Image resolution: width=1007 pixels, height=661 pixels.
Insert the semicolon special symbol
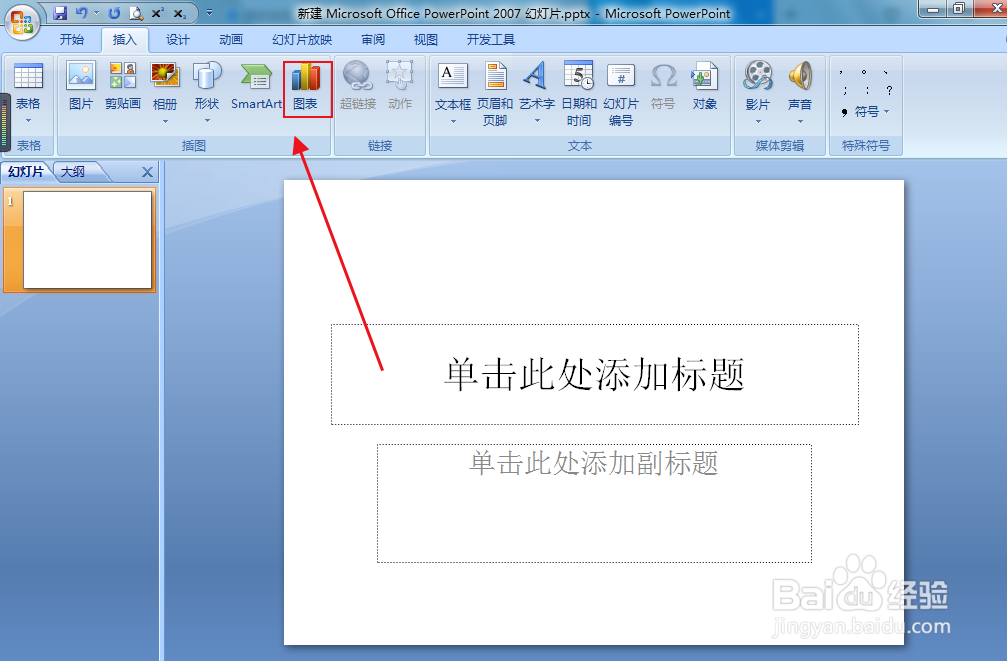[x=845, y=90]
